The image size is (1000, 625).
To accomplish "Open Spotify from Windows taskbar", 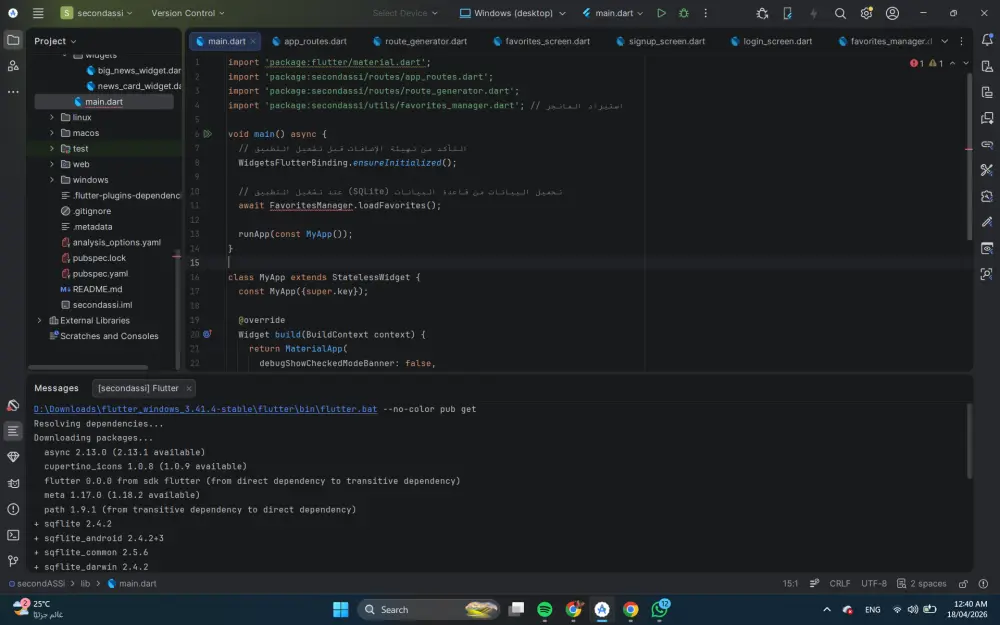I will point(545,610).
